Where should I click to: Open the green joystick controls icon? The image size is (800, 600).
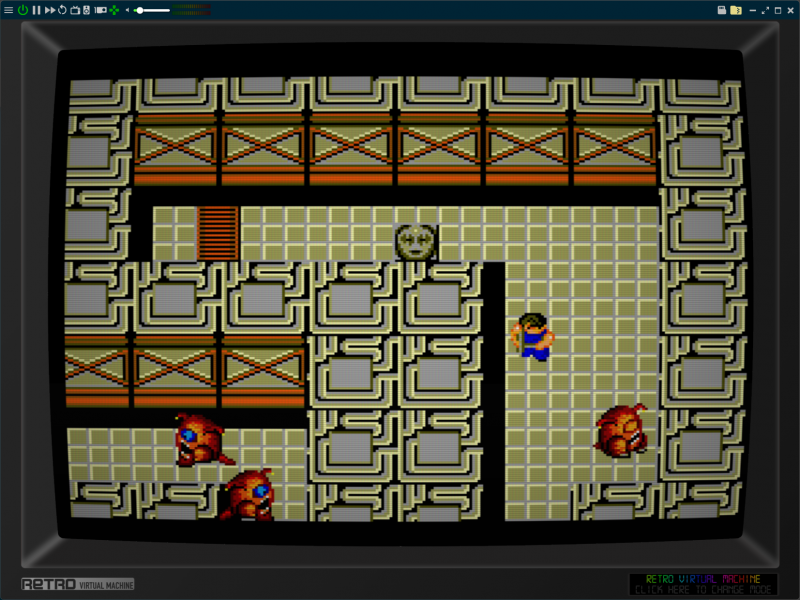tap(114, 10)
